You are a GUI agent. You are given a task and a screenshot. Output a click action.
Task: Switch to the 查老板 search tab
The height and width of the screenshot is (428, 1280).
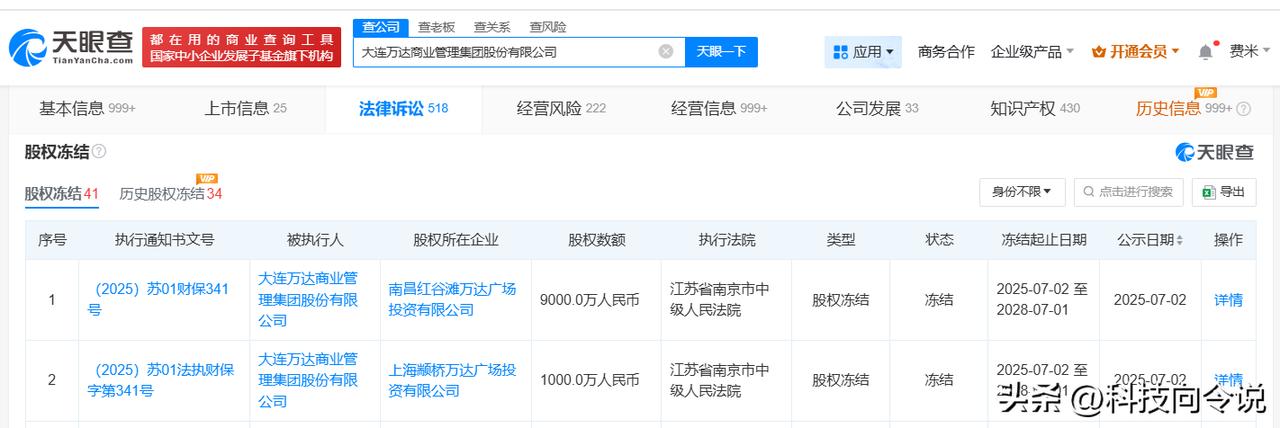437,27
